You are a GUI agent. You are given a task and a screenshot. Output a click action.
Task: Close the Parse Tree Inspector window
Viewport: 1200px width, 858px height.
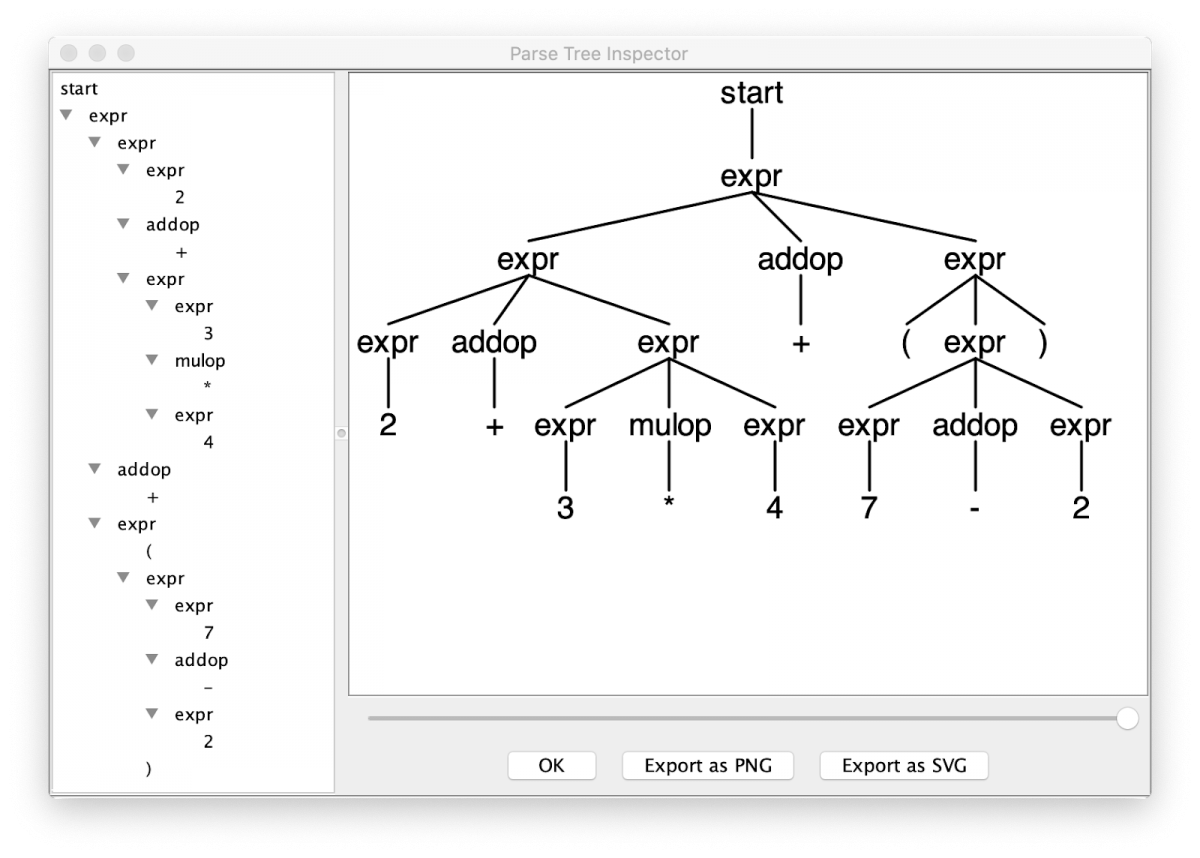point(69,53)
